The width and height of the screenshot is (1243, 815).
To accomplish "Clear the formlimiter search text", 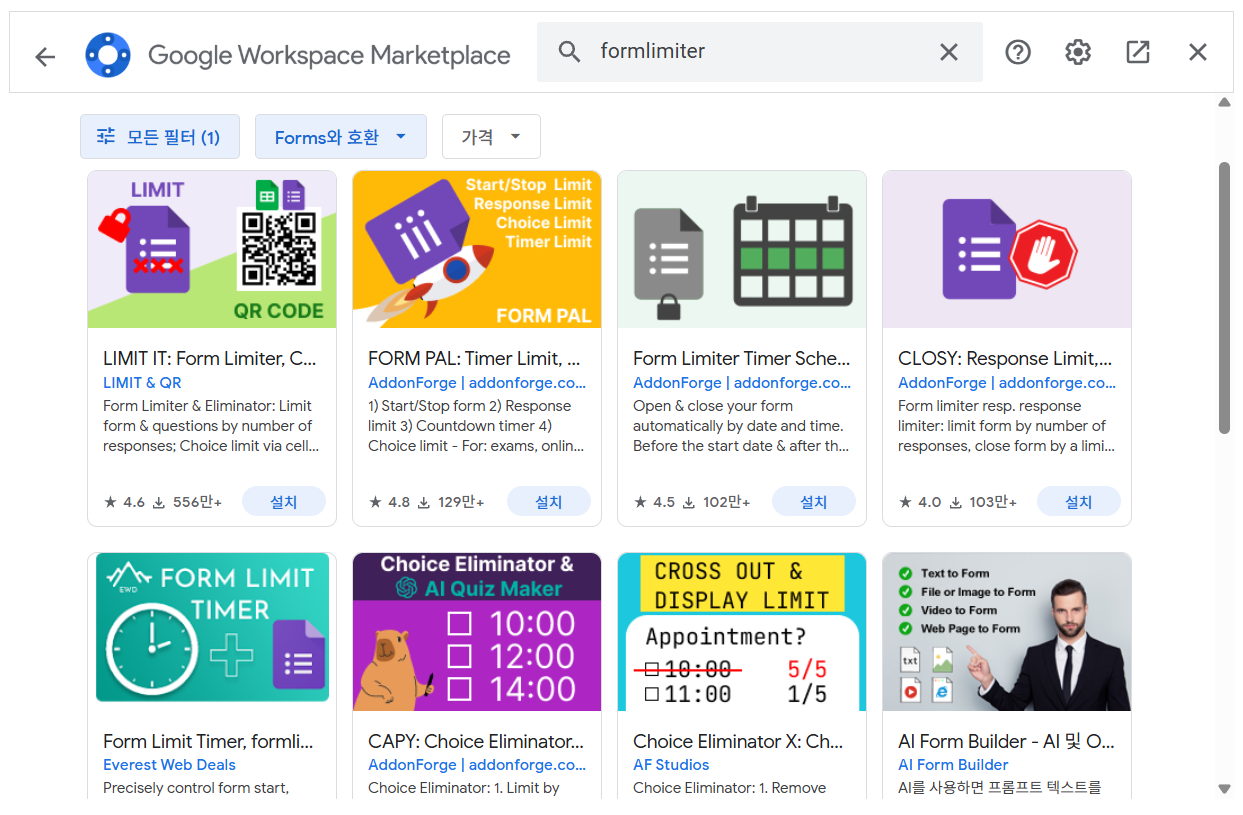I will 949,52.
